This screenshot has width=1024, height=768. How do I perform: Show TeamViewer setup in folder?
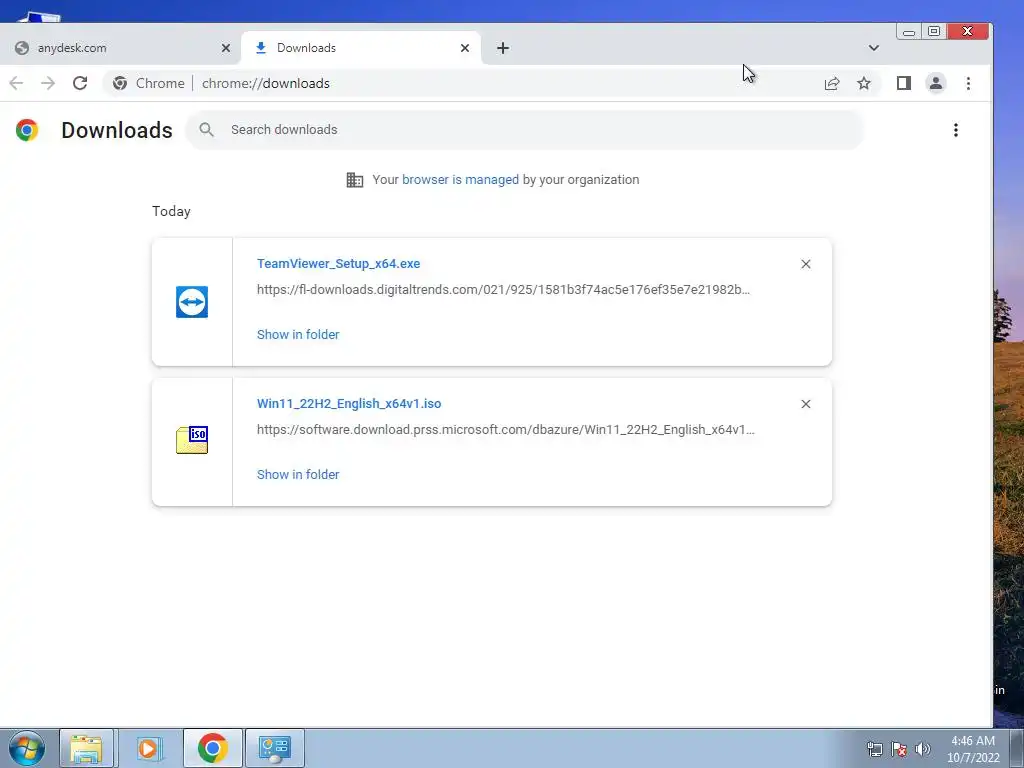tap(298, 334)
